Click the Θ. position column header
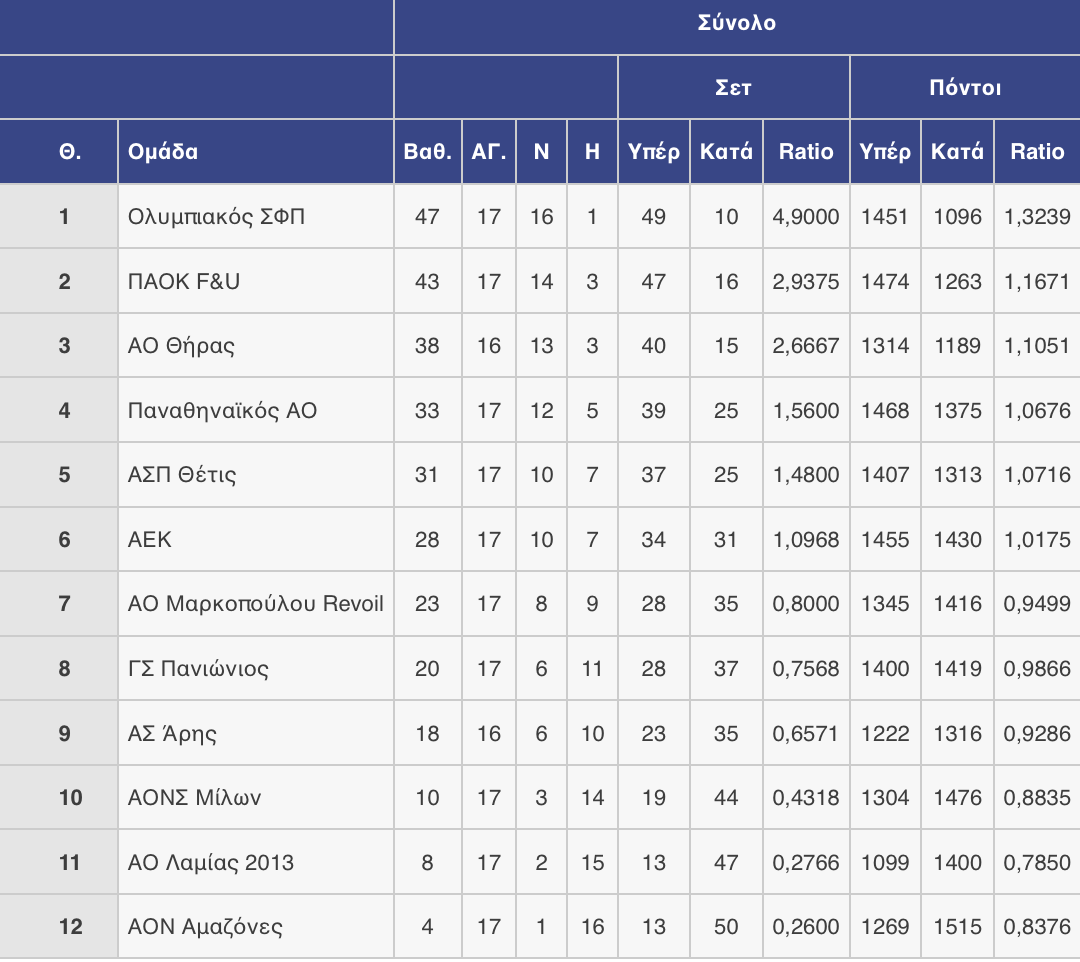 tap(70, 151)
